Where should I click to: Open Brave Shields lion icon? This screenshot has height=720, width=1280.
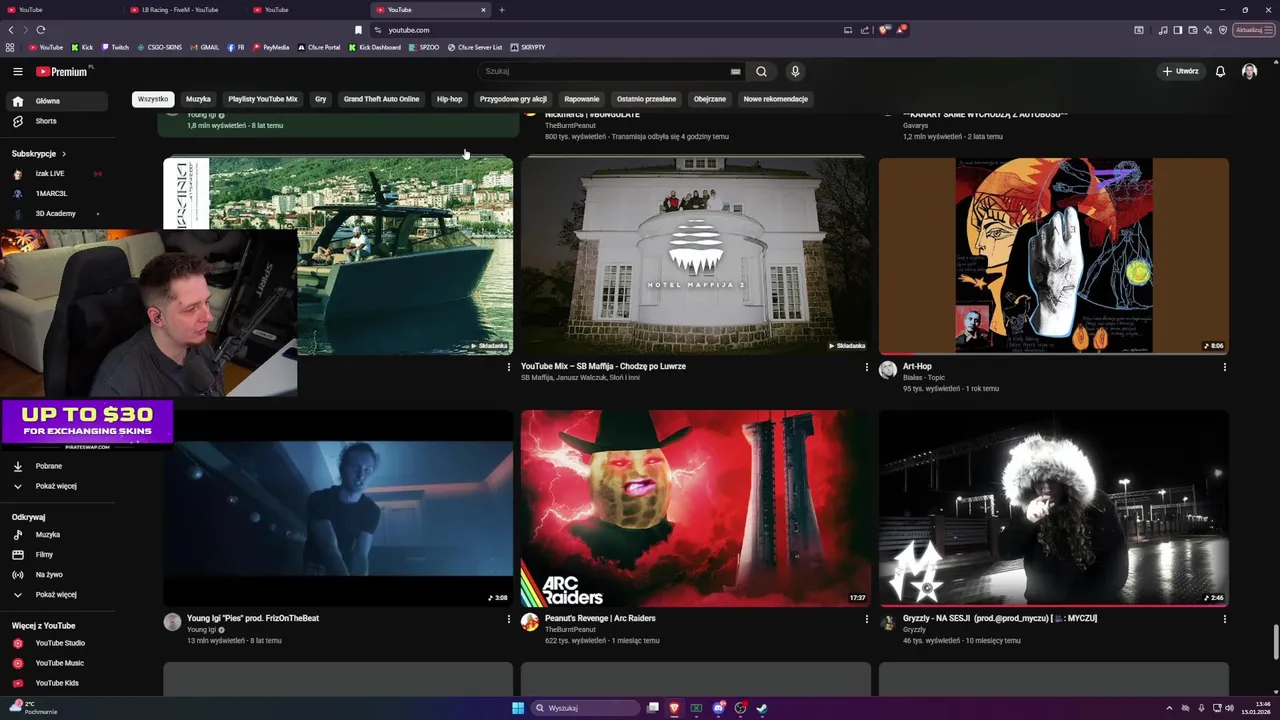tap(884, 30)
